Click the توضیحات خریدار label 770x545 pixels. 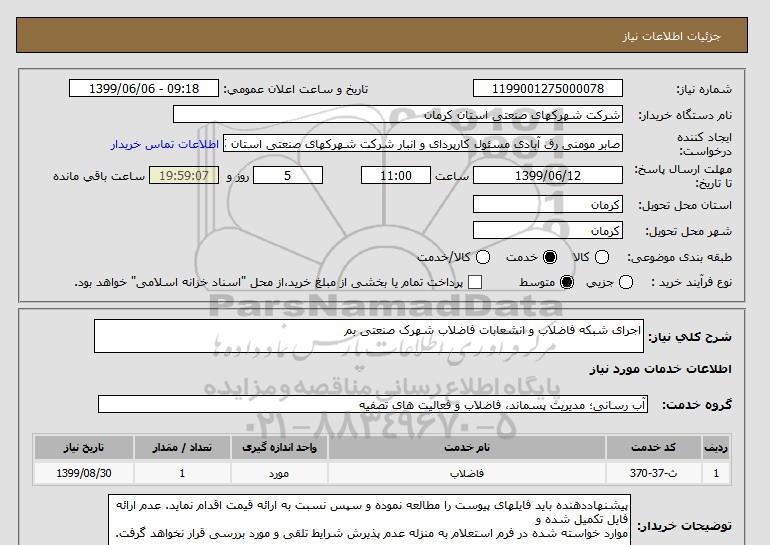(685, 526)
